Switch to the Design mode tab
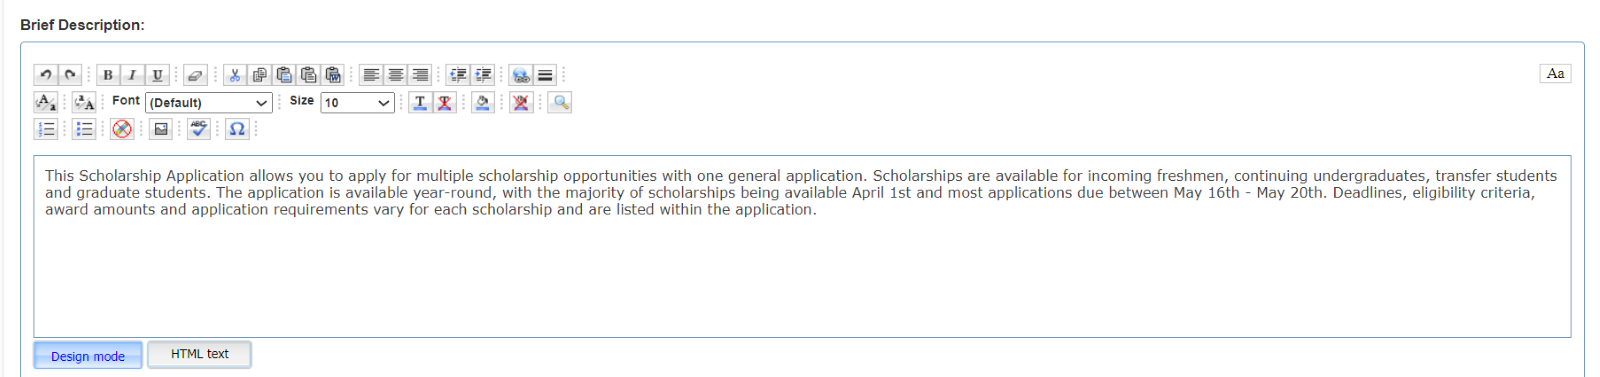This screenshot has width=1600, height=377. (x=88, y=355)
